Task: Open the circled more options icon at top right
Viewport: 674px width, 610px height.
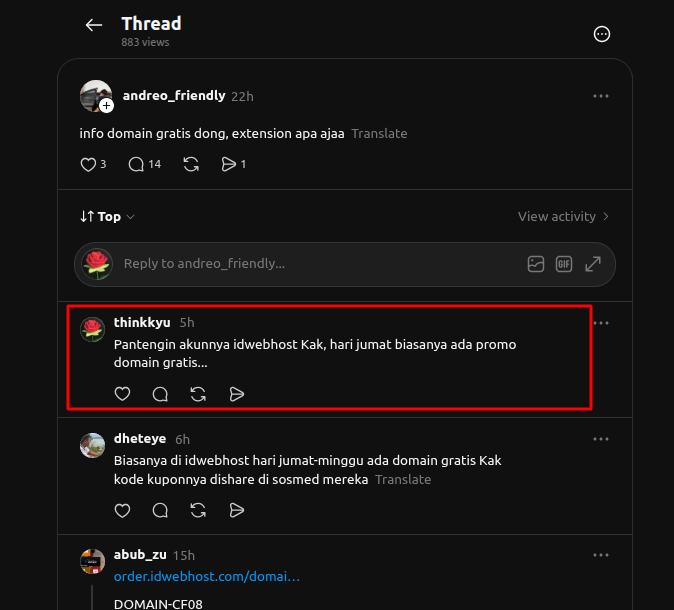Action: tap(601, 34)
